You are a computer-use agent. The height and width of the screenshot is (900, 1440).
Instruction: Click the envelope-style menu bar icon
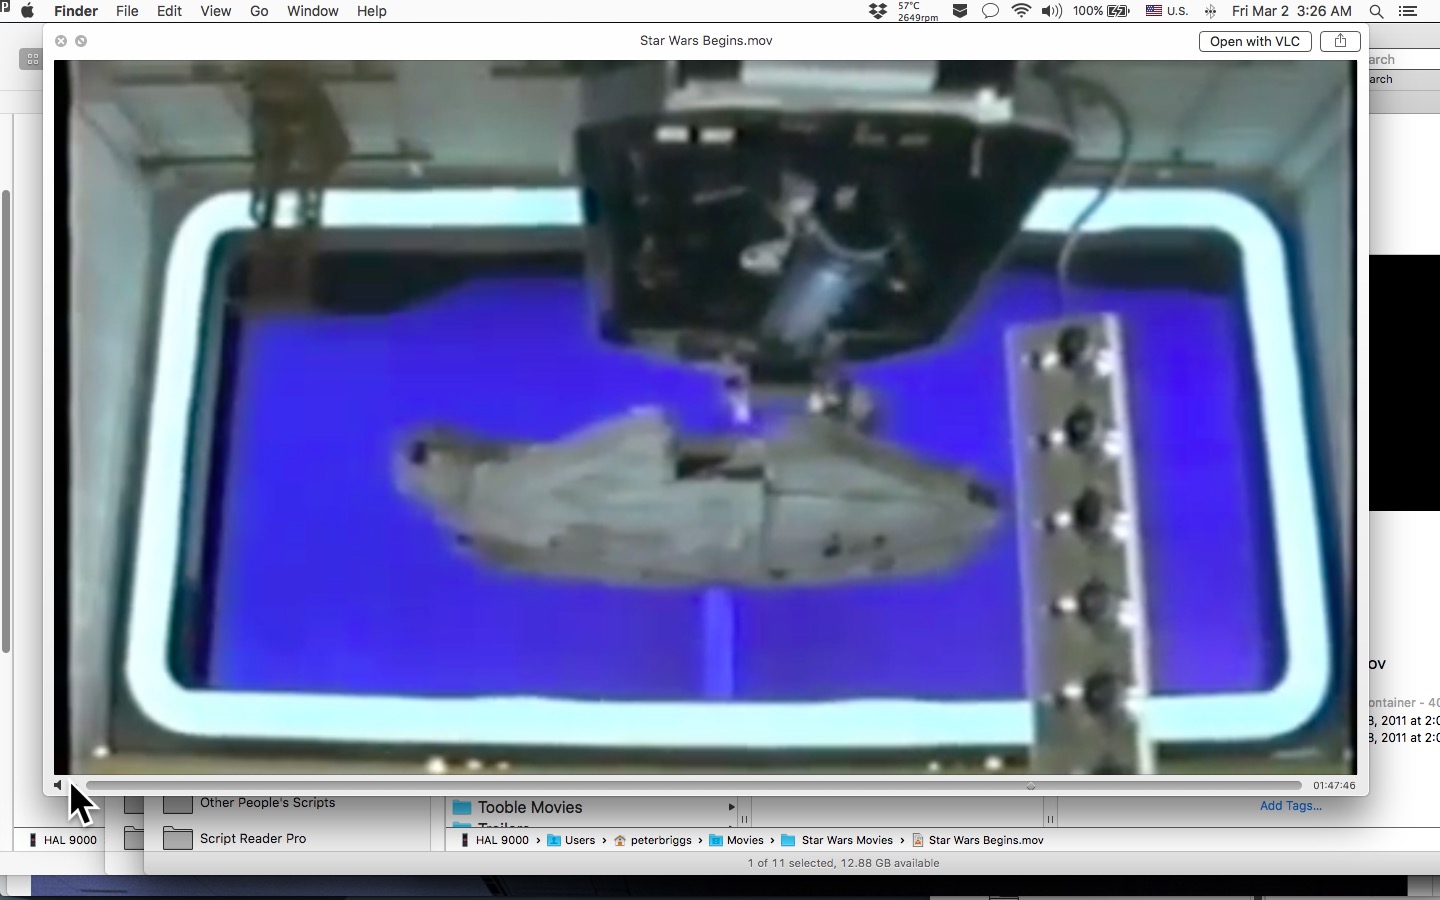[x=960, y=11]
